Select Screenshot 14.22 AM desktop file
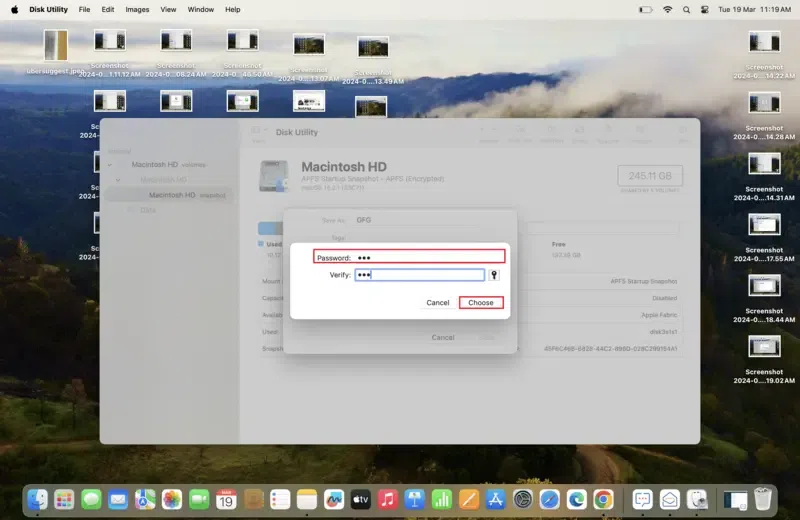 764,55
